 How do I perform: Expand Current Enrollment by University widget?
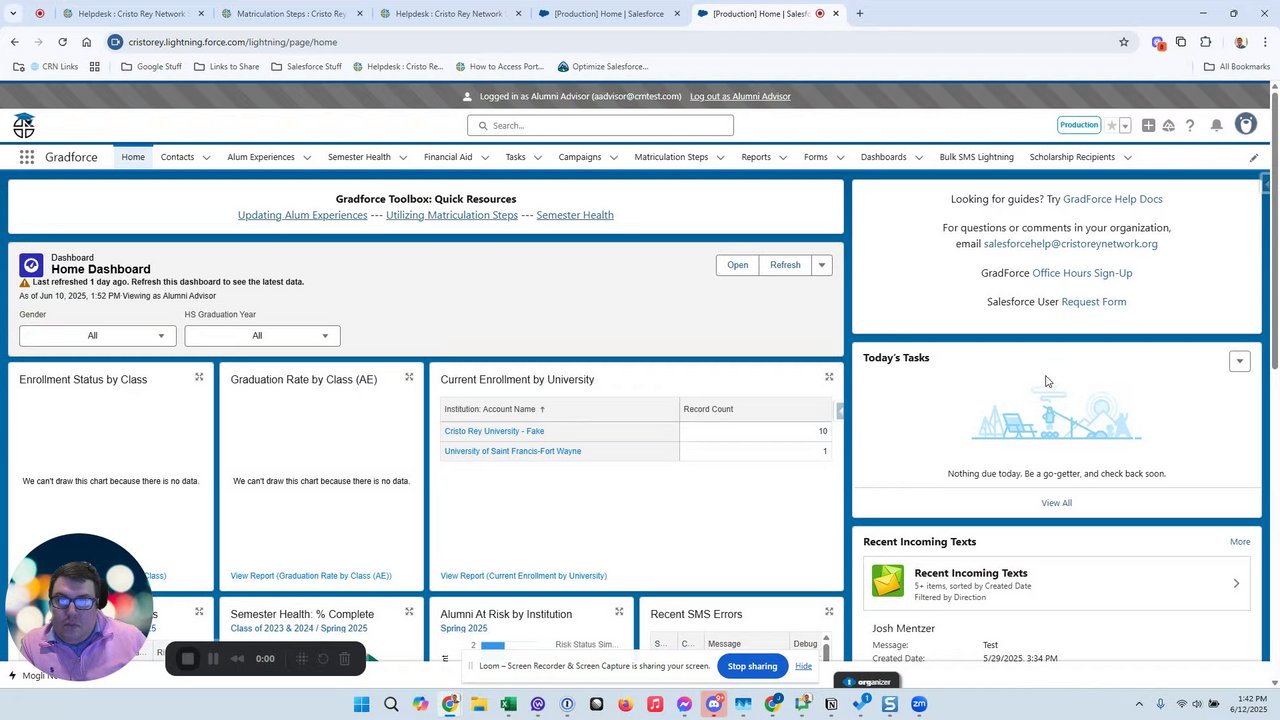coord(829,377)
